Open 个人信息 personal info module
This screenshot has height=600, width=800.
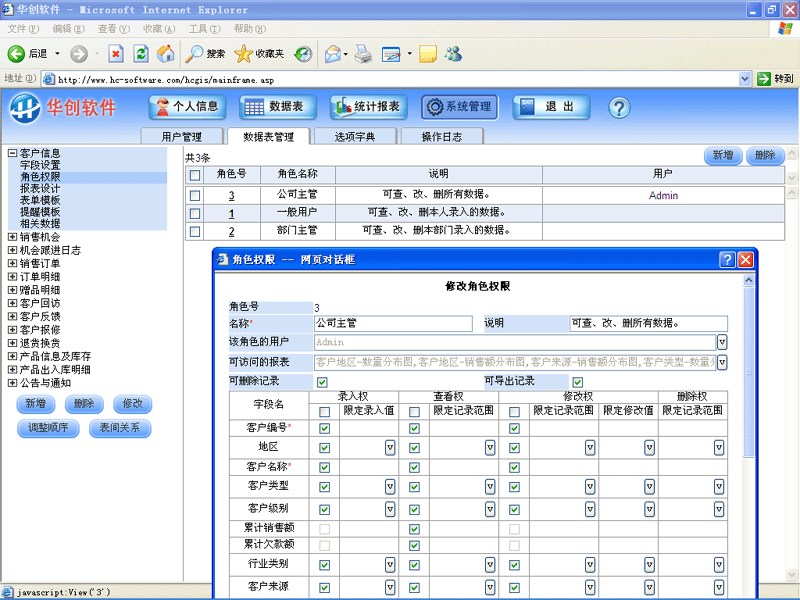[x=187, y=107]
